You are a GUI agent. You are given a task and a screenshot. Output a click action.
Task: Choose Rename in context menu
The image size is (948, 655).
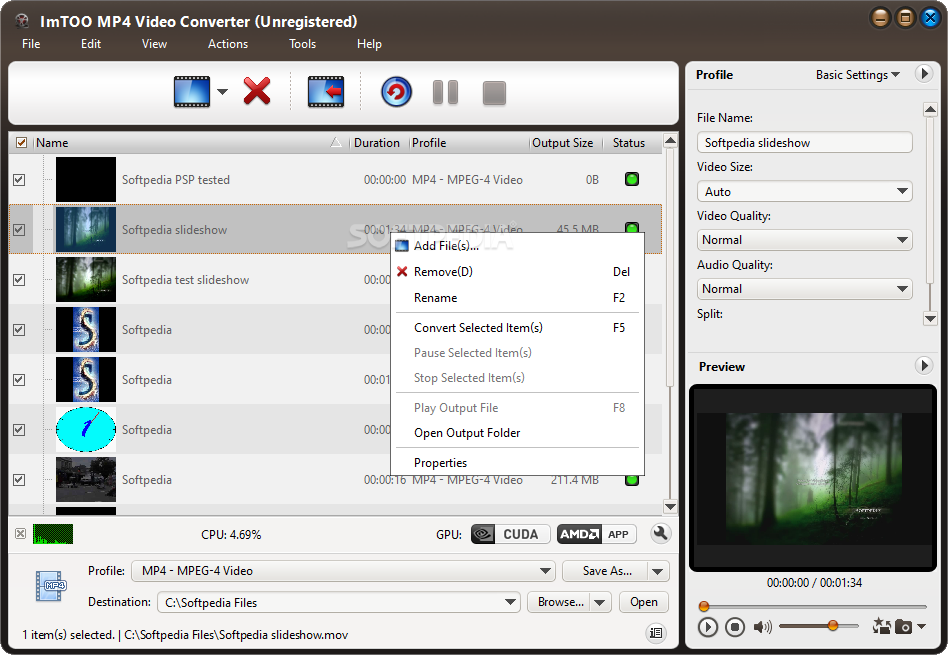[x=517, y=298]
